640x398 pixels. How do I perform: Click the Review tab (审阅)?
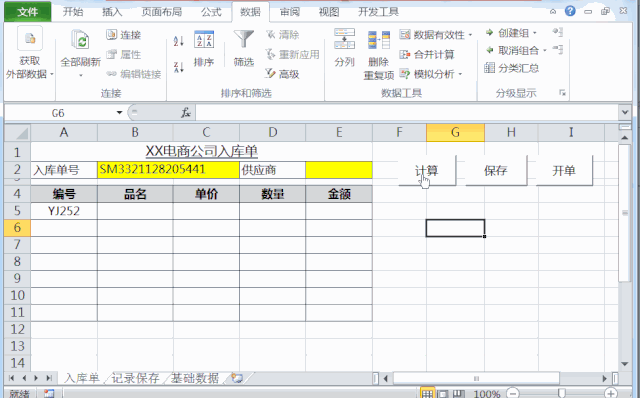point(289,12)
